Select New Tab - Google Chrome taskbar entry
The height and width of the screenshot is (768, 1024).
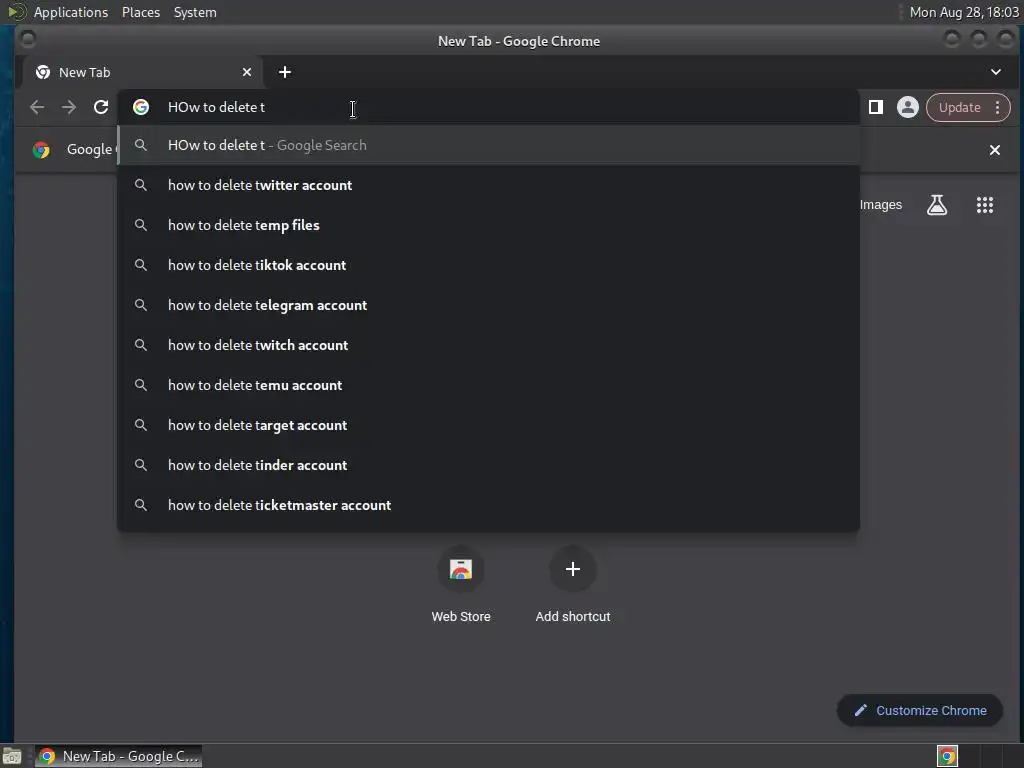119,756
